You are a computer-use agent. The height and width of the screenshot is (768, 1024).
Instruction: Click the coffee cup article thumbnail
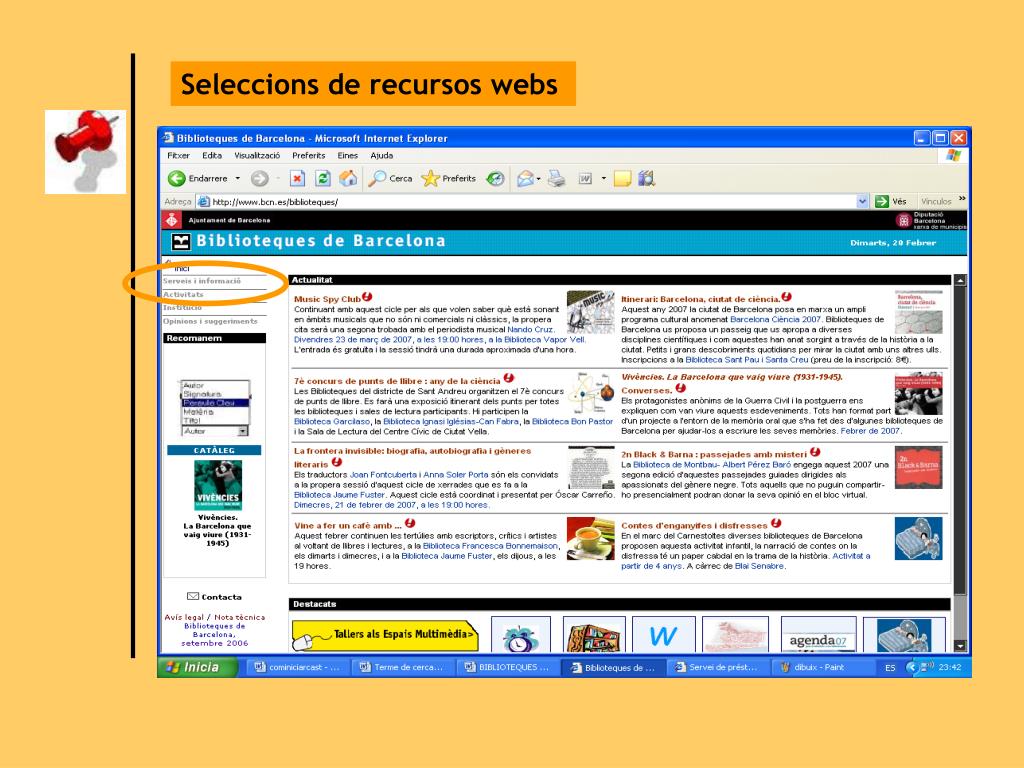pos(590,539)
